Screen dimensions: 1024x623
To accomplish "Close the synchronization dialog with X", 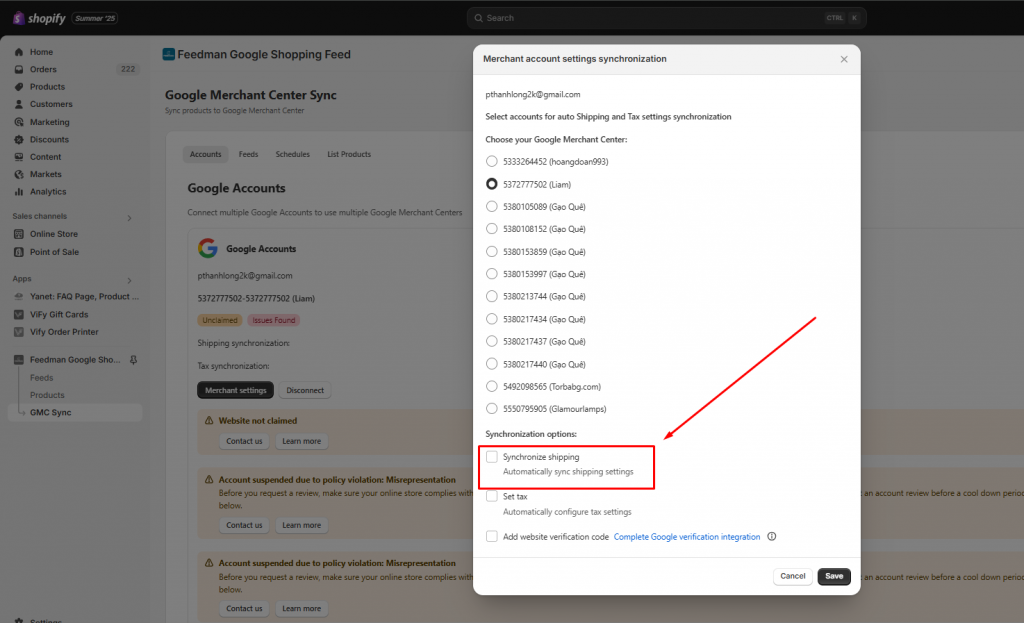I will [844, 59].
